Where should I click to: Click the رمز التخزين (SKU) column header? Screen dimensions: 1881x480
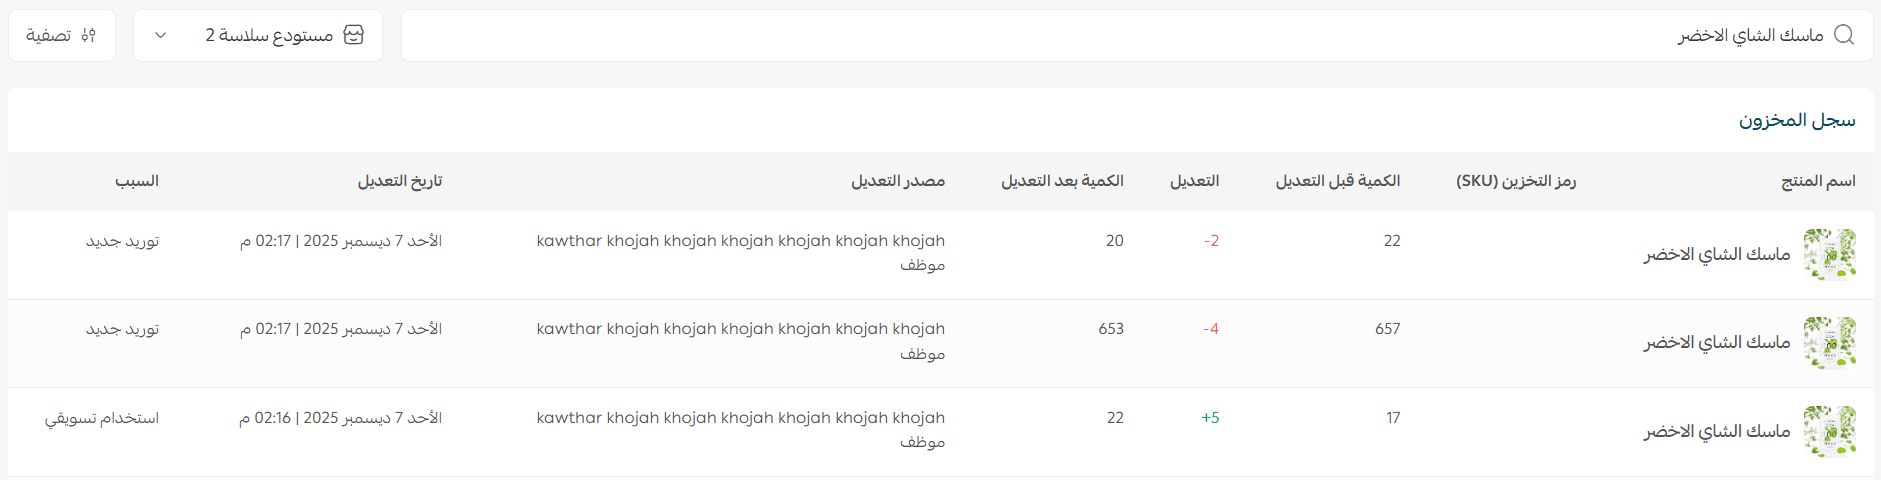pyautogui.click(x=1515, y=181)
